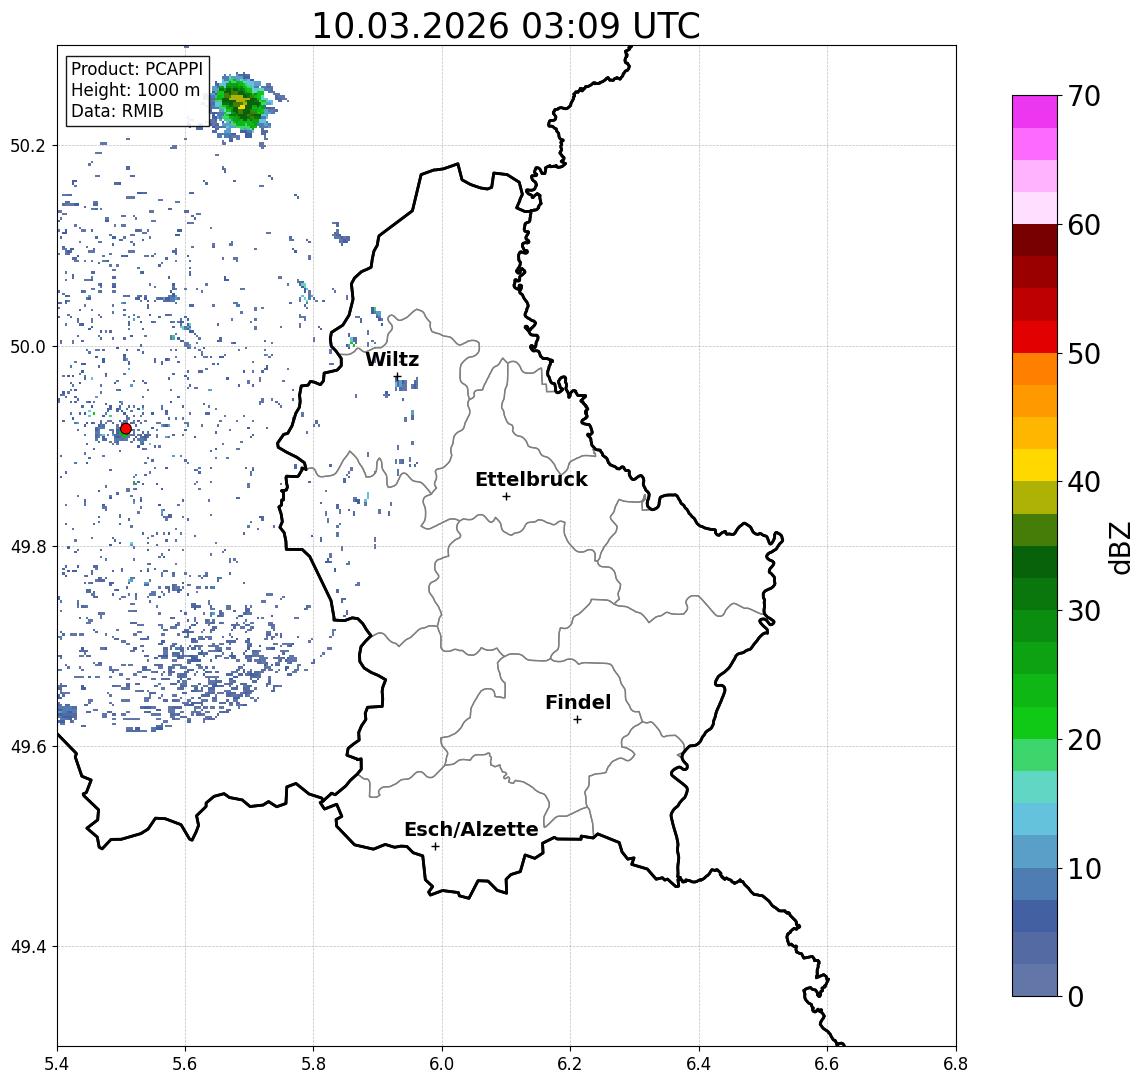Click the turquoise colorbar segment below 20
Image resolution: width=1145 pixels, height=1084 pixels.
click(1035, 787)
